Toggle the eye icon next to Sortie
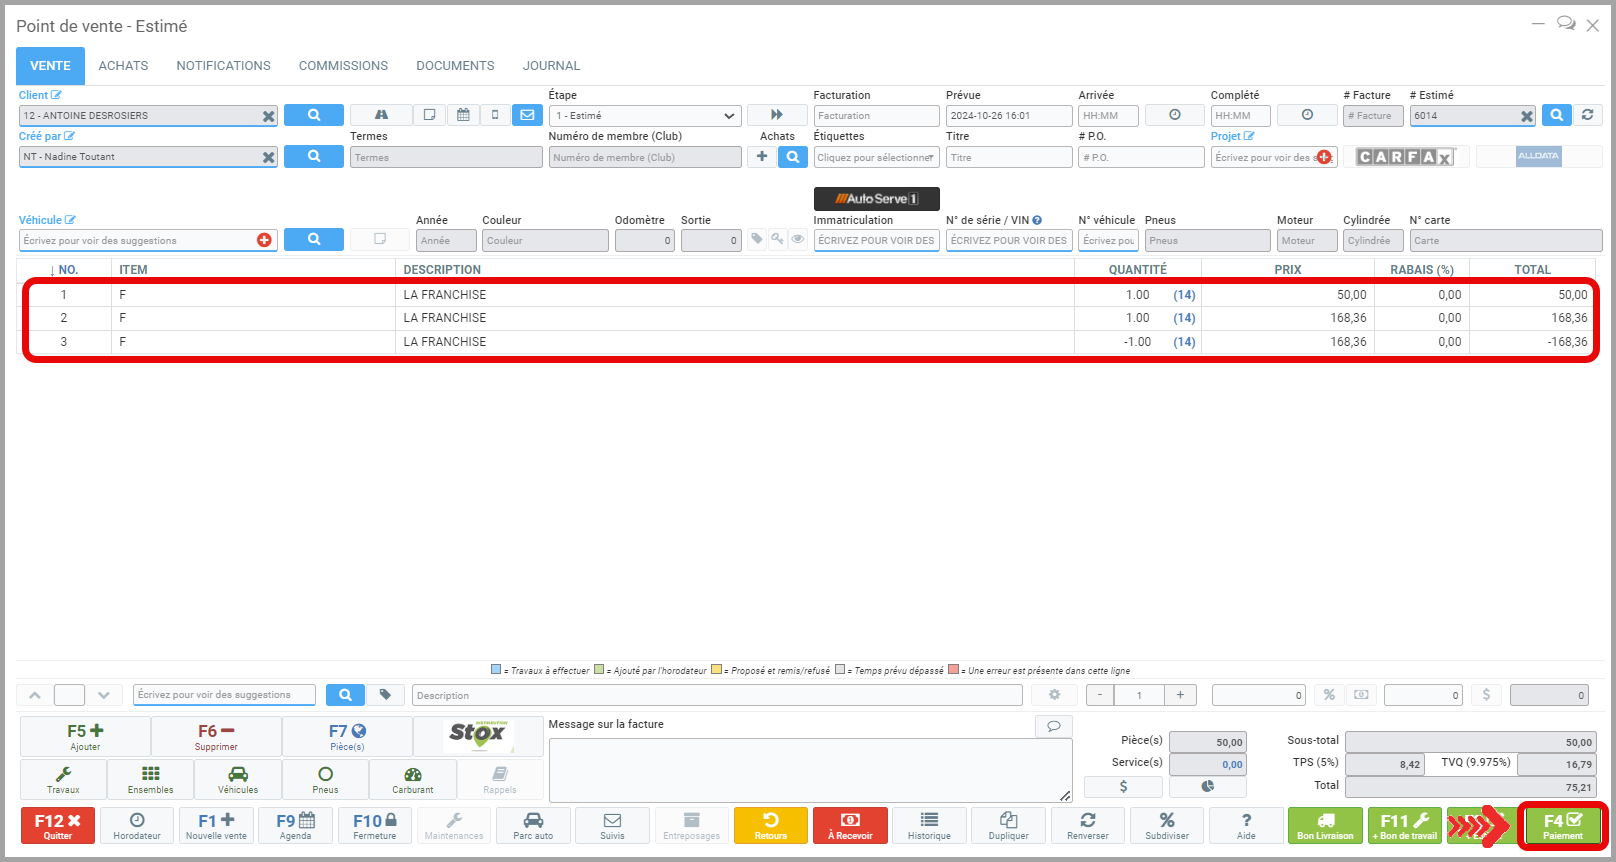The image size is (1616, 862). click(798, 240)
